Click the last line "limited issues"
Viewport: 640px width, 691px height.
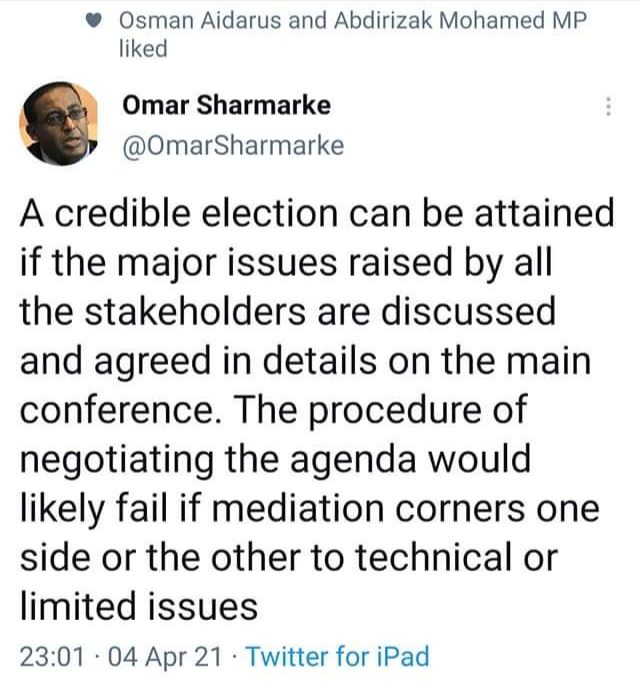(x=139, y=607)
